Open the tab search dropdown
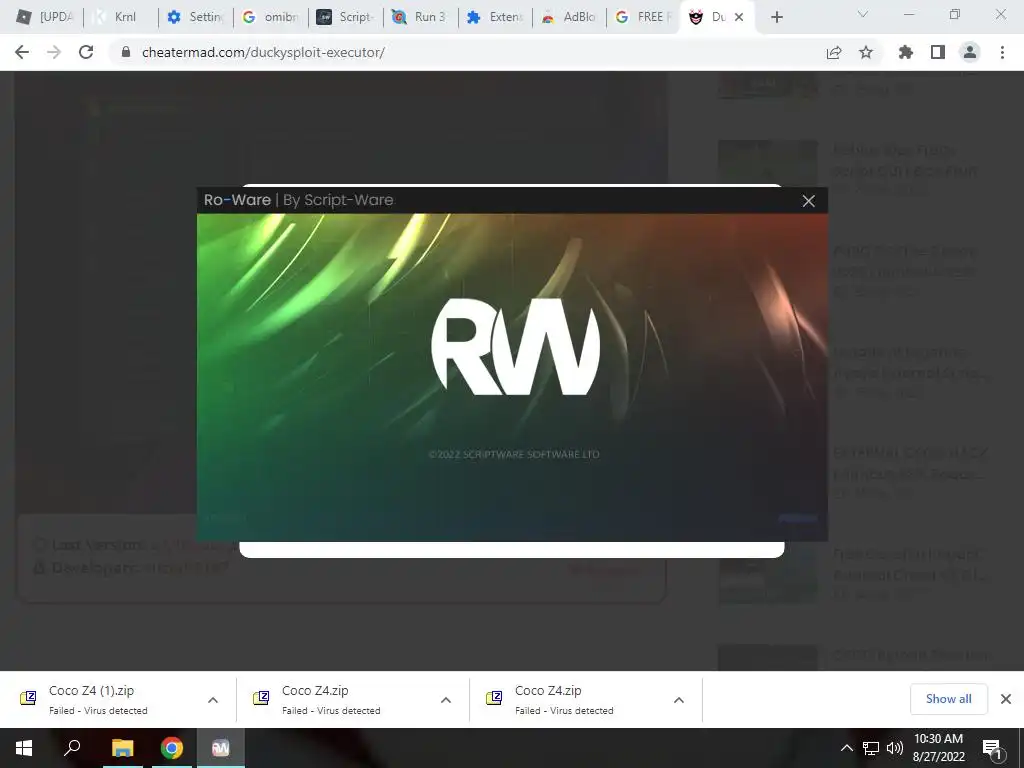This screenshot has height=768, width=1024. [x=863, y=14]
